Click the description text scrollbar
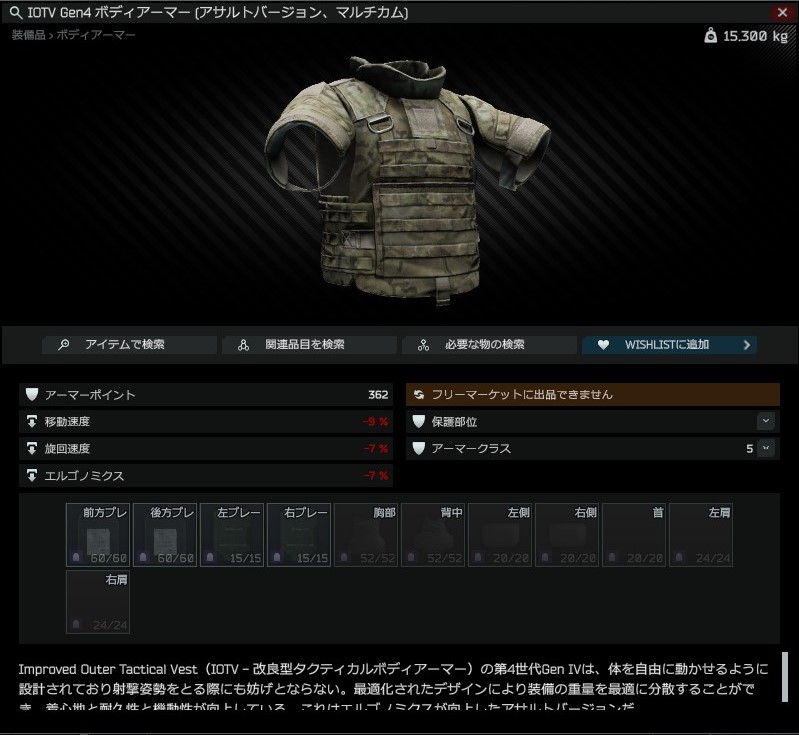This screenshot has width=799, height=735. pos(785,678)
